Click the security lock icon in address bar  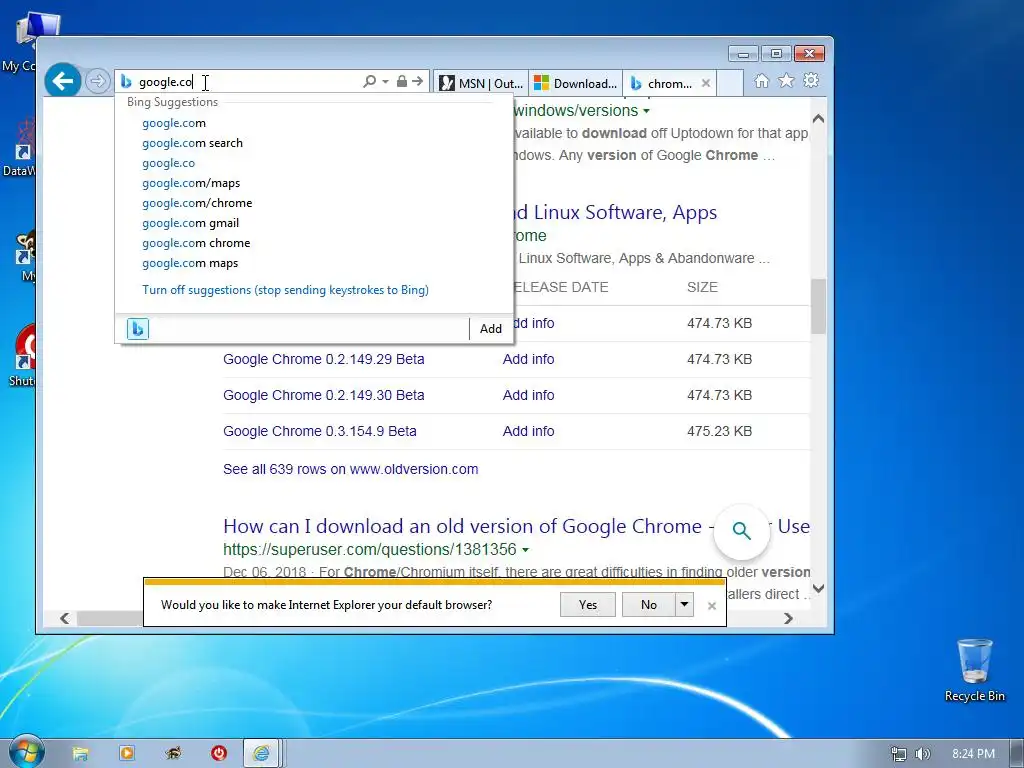402,82
